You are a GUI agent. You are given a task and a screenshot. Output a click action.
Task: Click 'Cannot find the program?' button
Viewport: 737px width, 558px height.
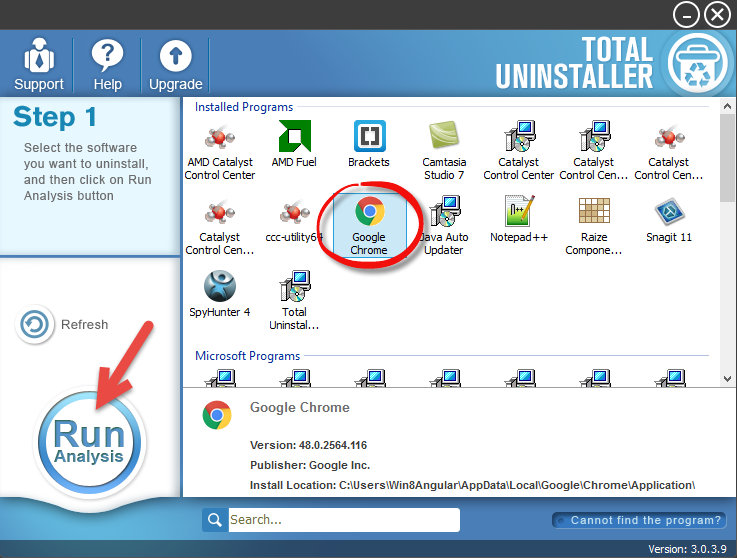point(639,520)
